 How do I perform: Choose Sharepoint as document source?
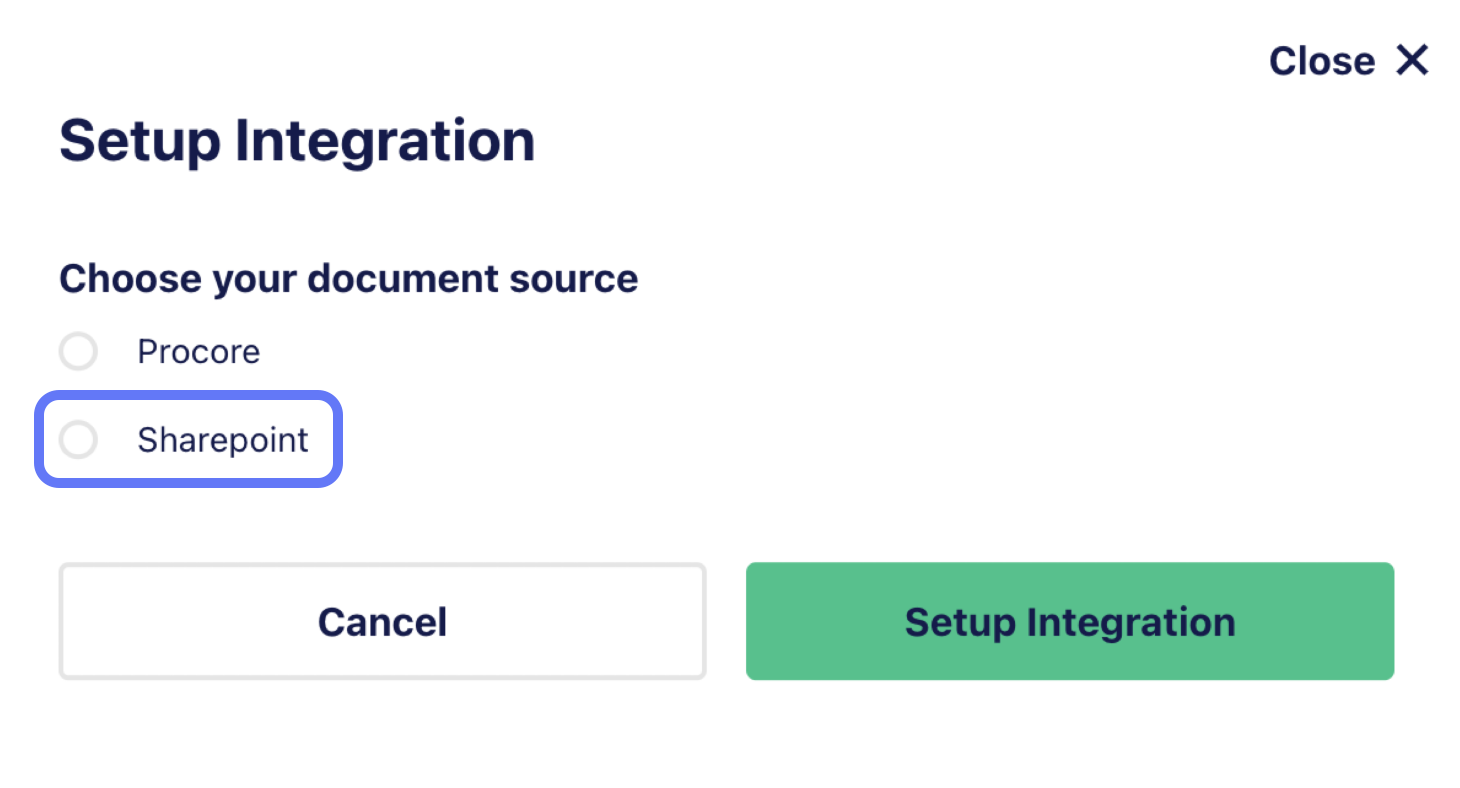coord(78,440)
